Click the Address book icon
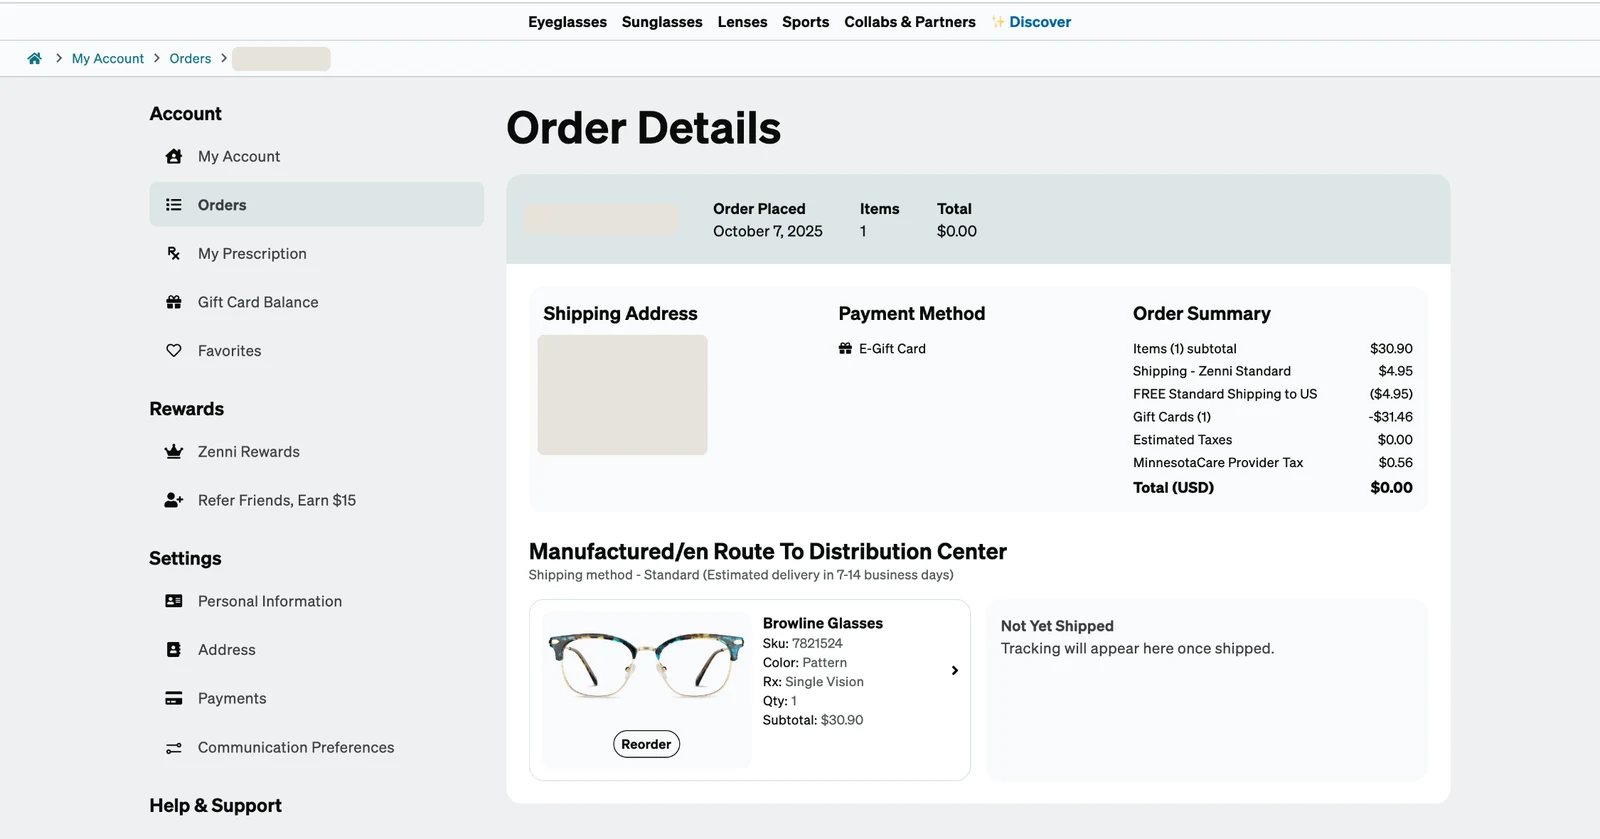This screenshot has height=839, width=1600. [174, 650]
